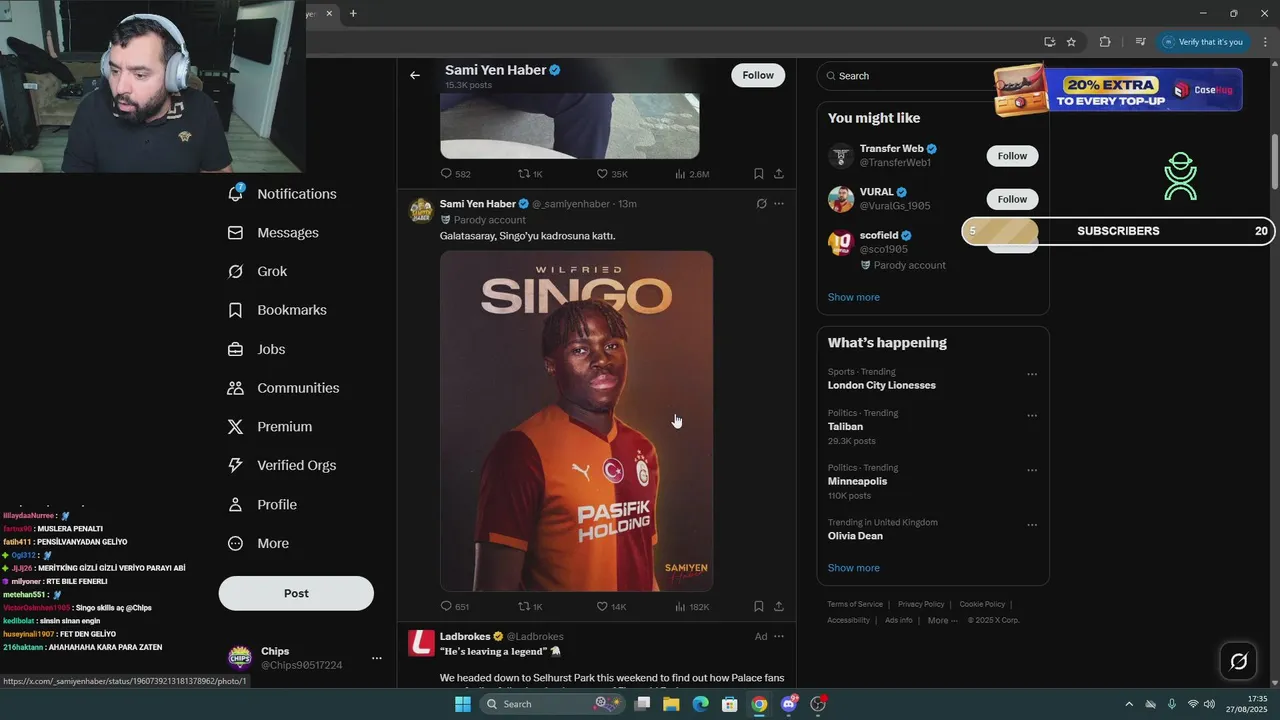Screen dimensions: 1280x720
Task: Like the Singo post with 14K likes
Action: 611,607
